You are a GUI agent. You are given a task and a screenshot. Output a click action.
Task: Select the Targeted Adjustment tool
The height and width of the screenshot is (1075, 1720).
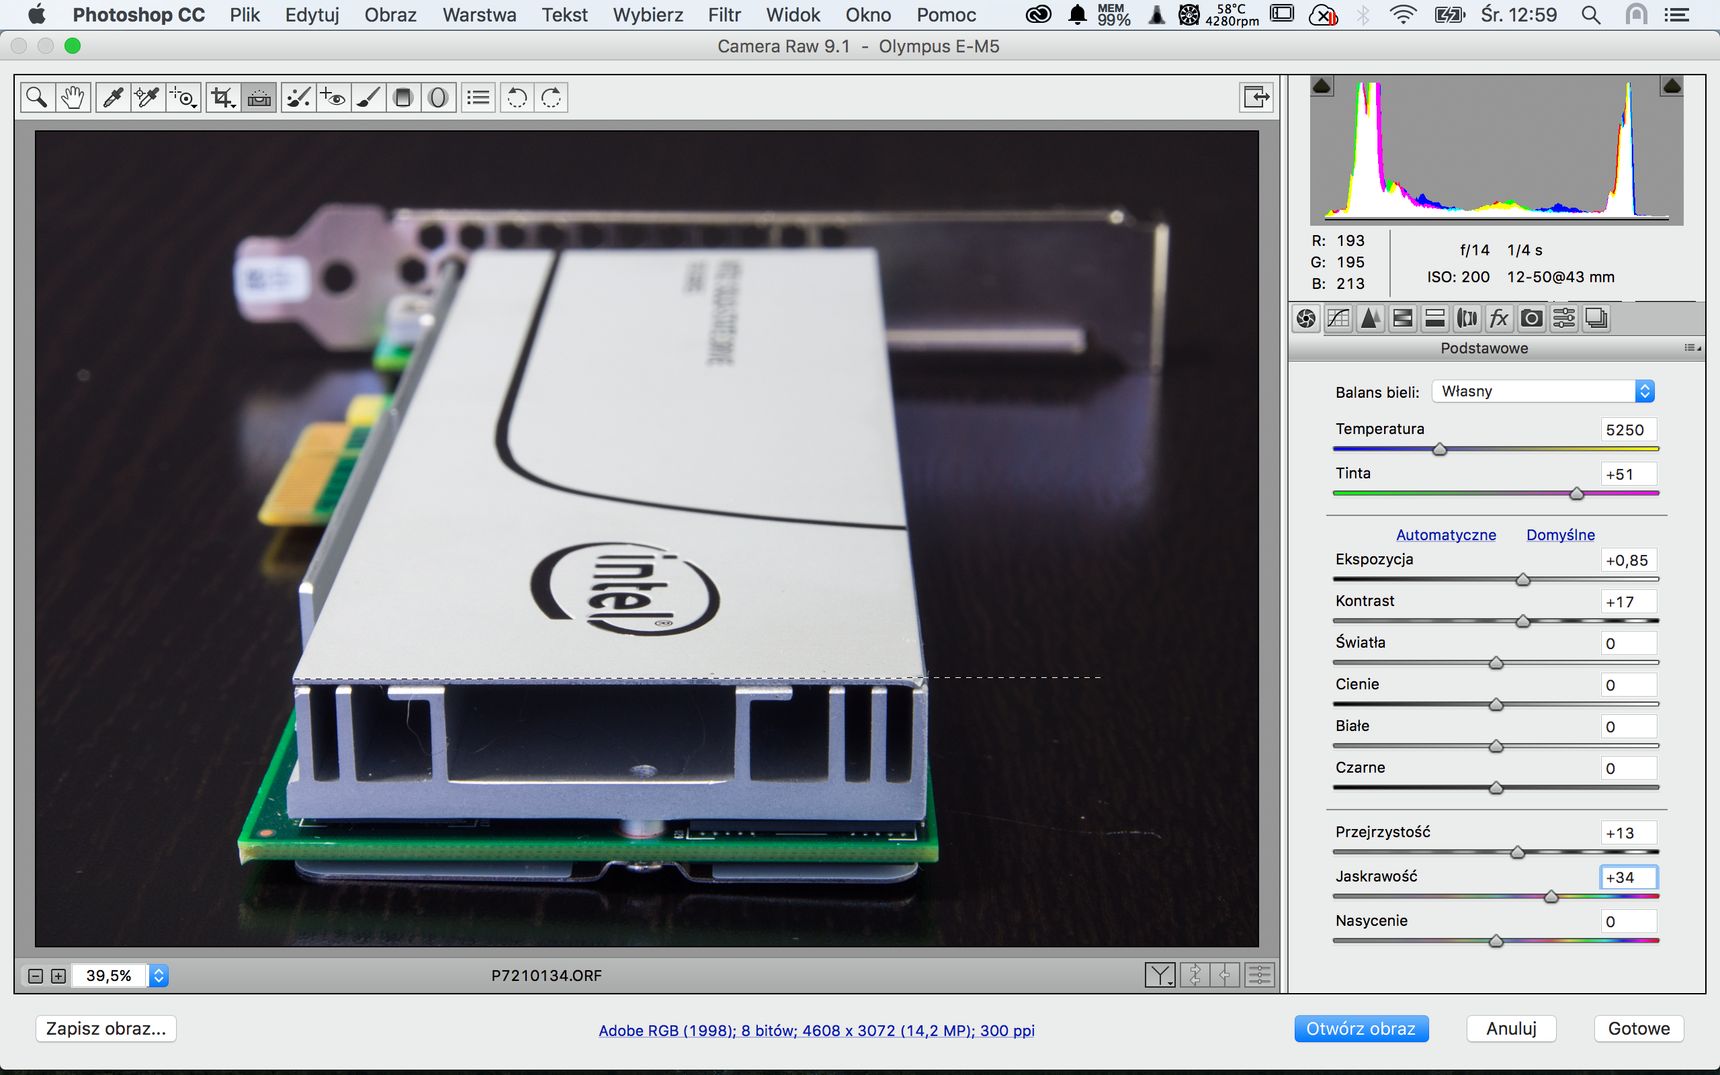tap(183, 97)
